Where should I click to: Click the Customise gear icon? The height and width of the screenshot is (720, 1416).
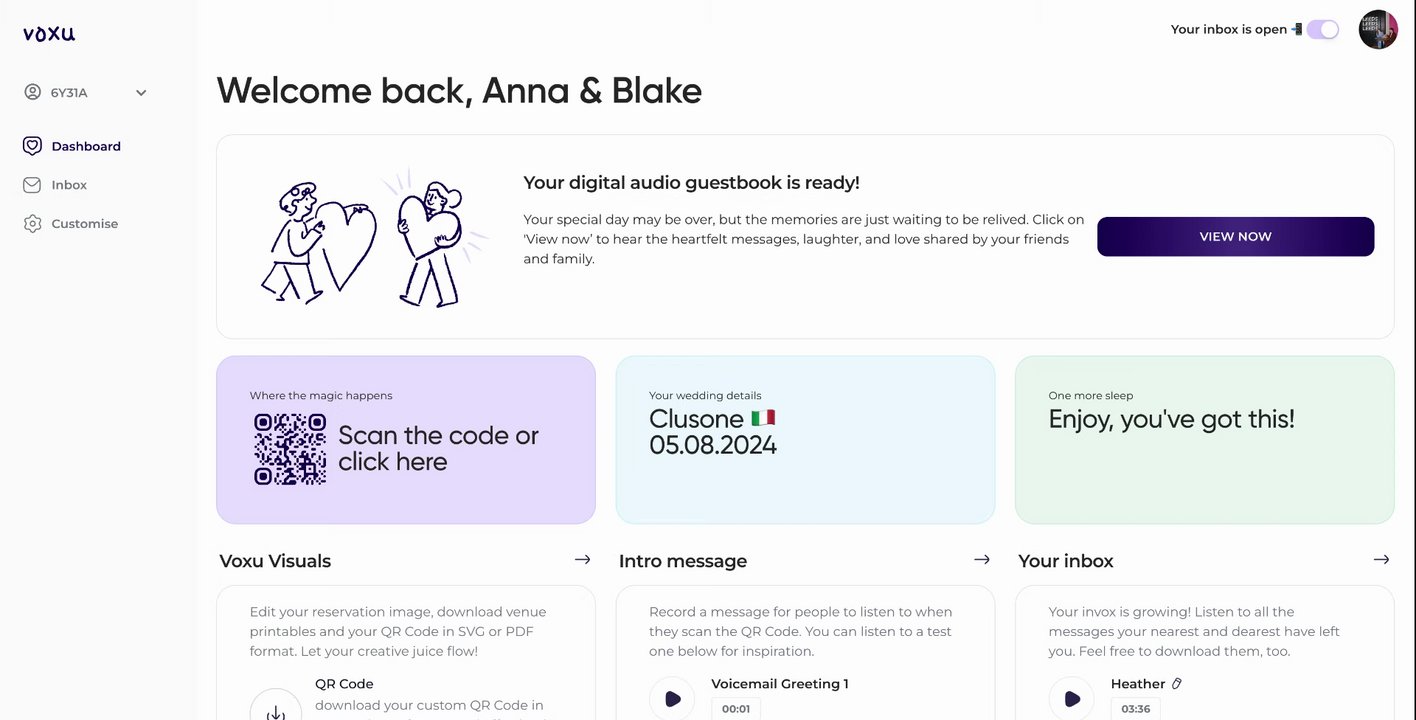coord(32,224)
